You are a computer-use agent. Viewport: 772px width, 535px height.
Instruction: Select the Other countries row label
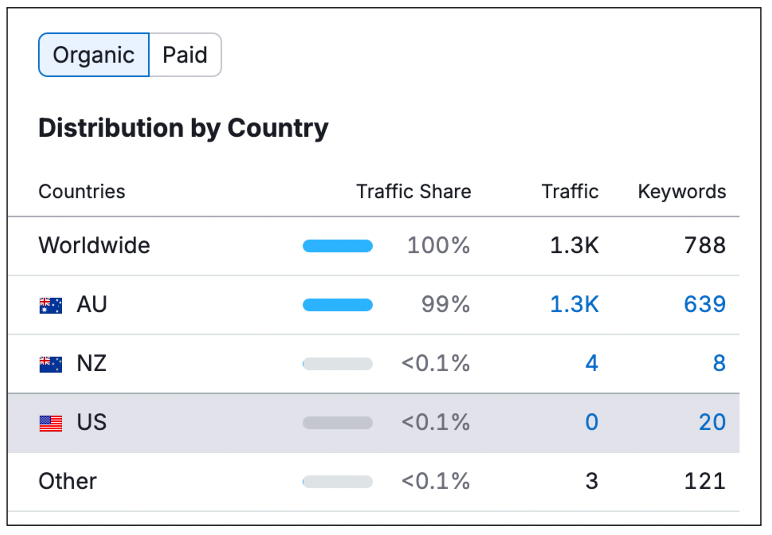coord(68,481)
